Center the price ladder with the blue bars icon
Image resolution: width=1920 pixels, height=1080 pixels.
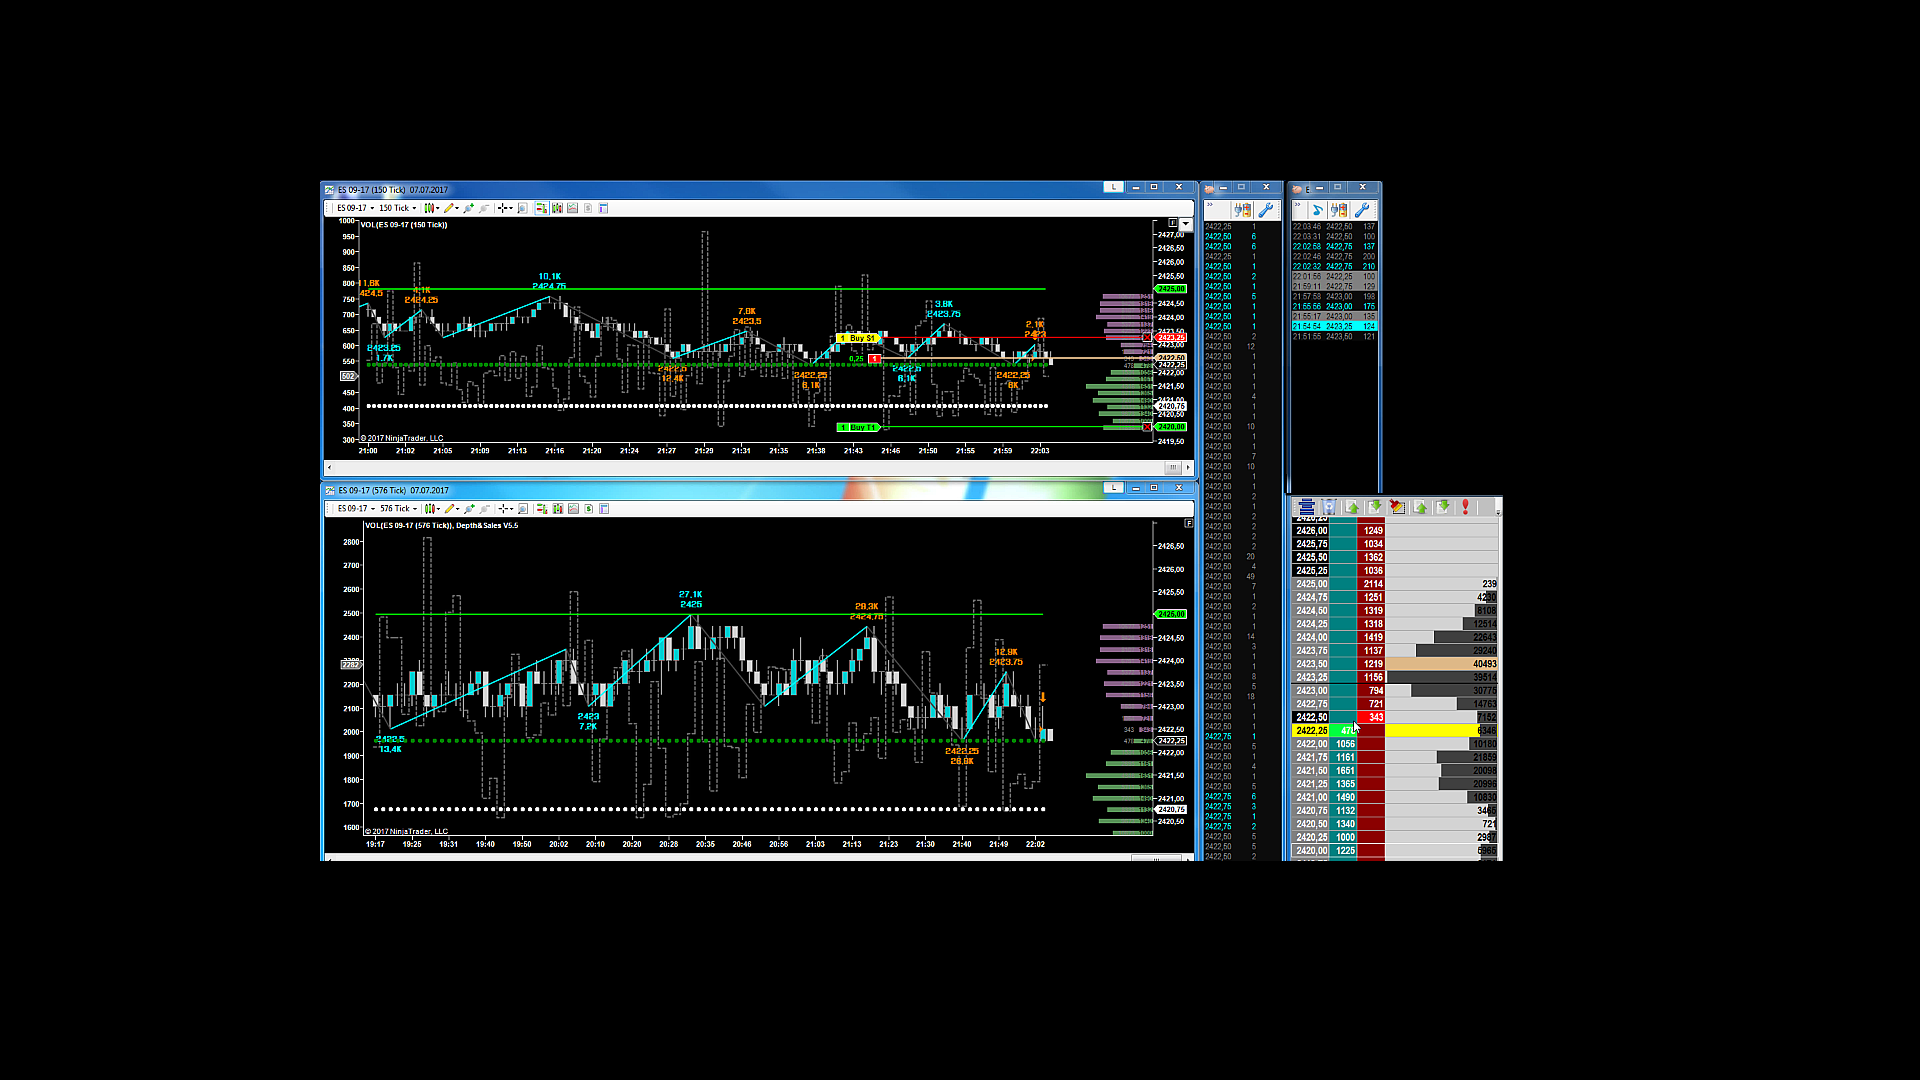click(1306, 507)
